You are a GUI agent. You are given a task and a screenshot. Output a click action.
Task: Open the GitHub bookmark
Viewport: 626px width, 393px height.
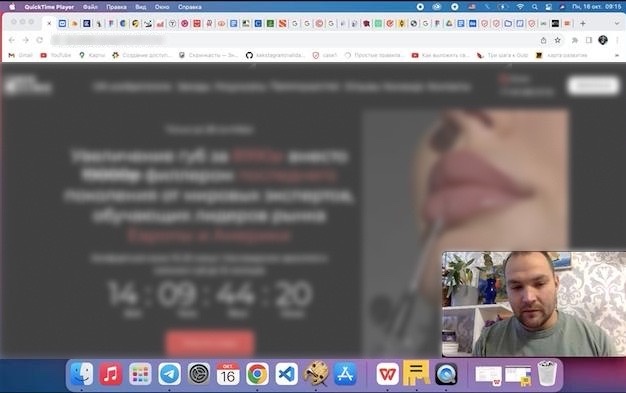[275, 55]
